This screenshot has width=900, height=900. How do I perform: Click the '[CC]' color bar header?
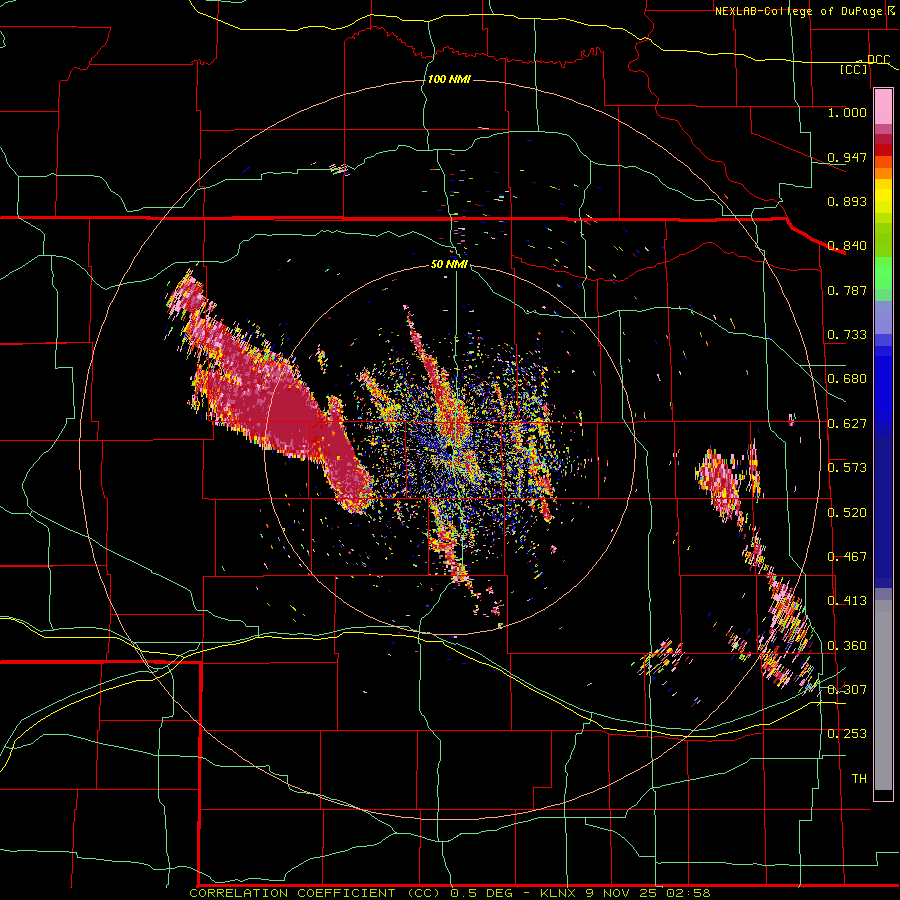coord(854,69)
